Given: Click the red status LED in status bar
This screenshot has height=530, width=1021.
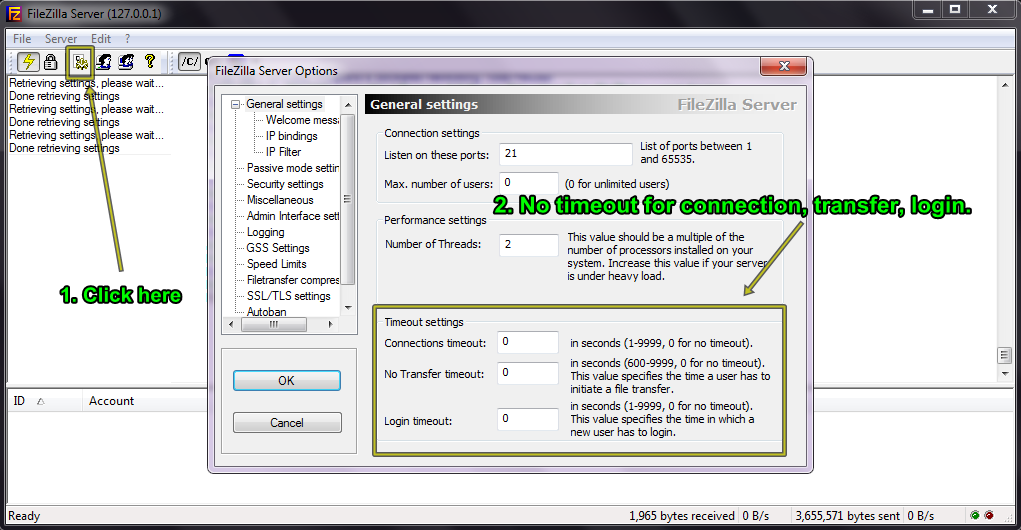Looking at the screenshot, I should click(989, 515).
